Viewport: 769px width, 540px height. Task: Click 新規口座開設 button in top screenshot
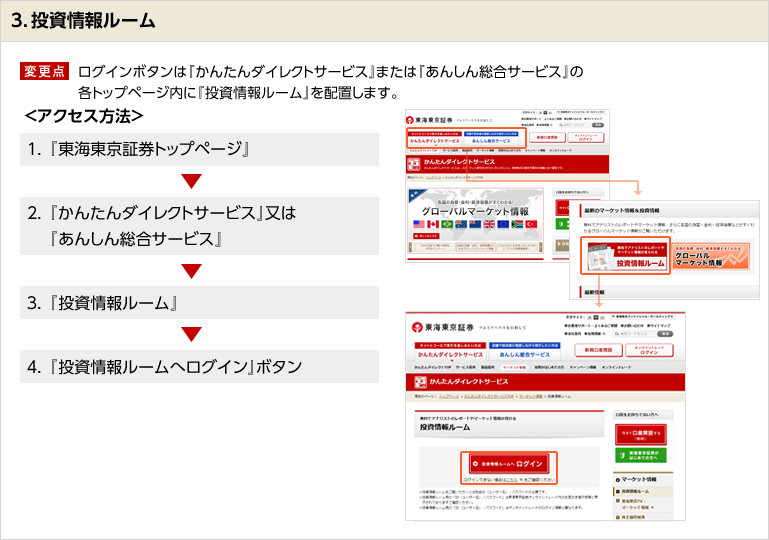click(x=547, y=138)
